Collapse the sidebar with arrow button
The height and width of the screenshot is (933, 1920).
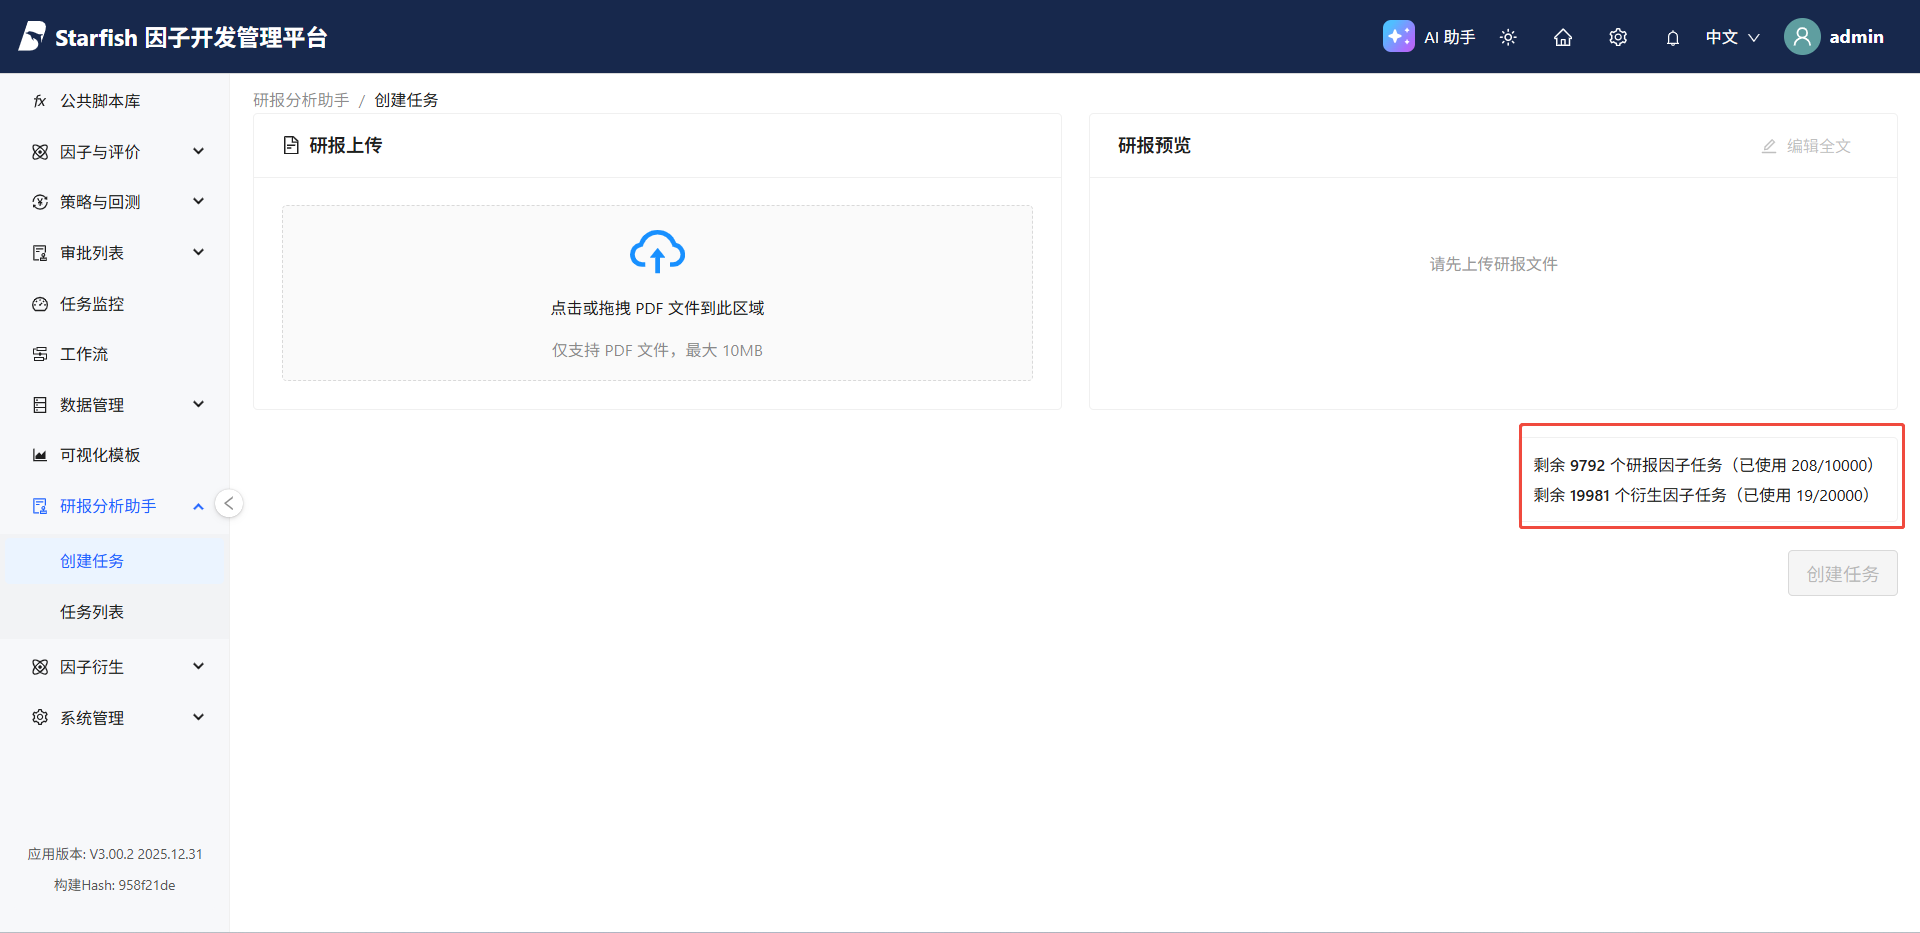[229, 503]
